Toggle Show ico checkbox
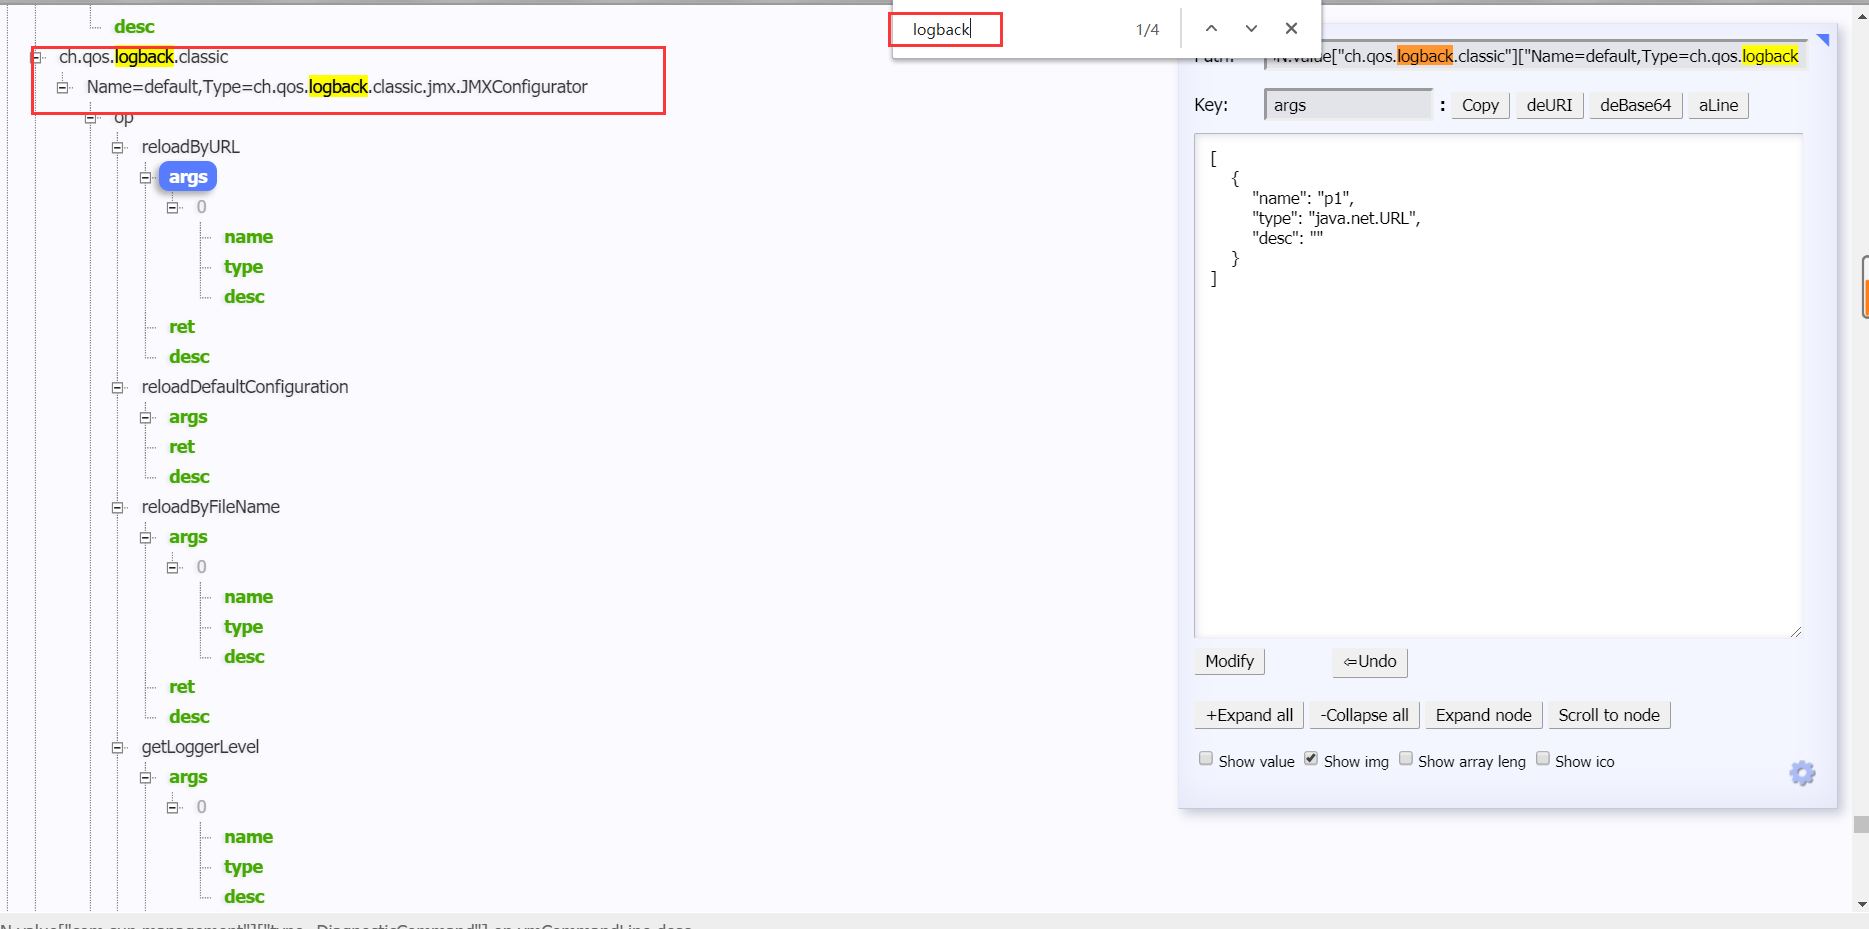This screenshot has height=929, width=1869. click(x=1543, y=759)
